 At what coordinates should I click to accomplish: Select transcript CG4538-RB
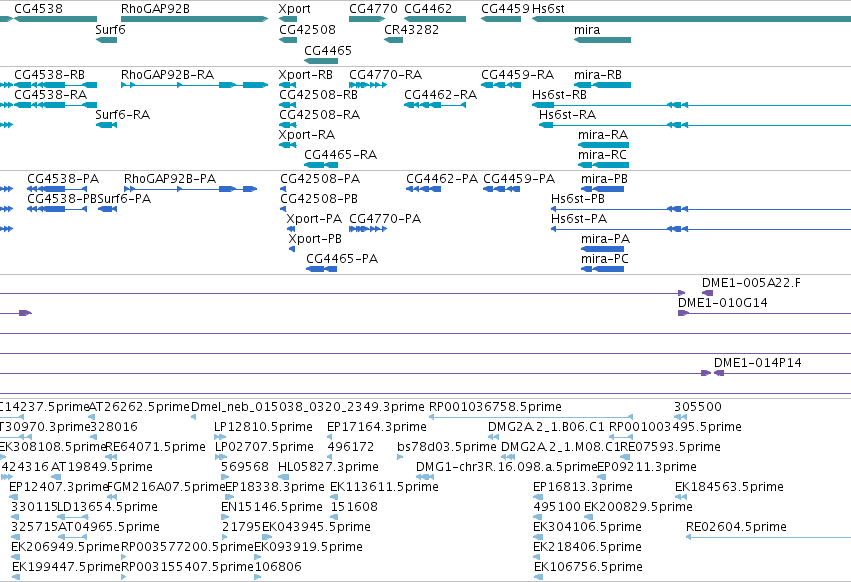click(56, 85)
